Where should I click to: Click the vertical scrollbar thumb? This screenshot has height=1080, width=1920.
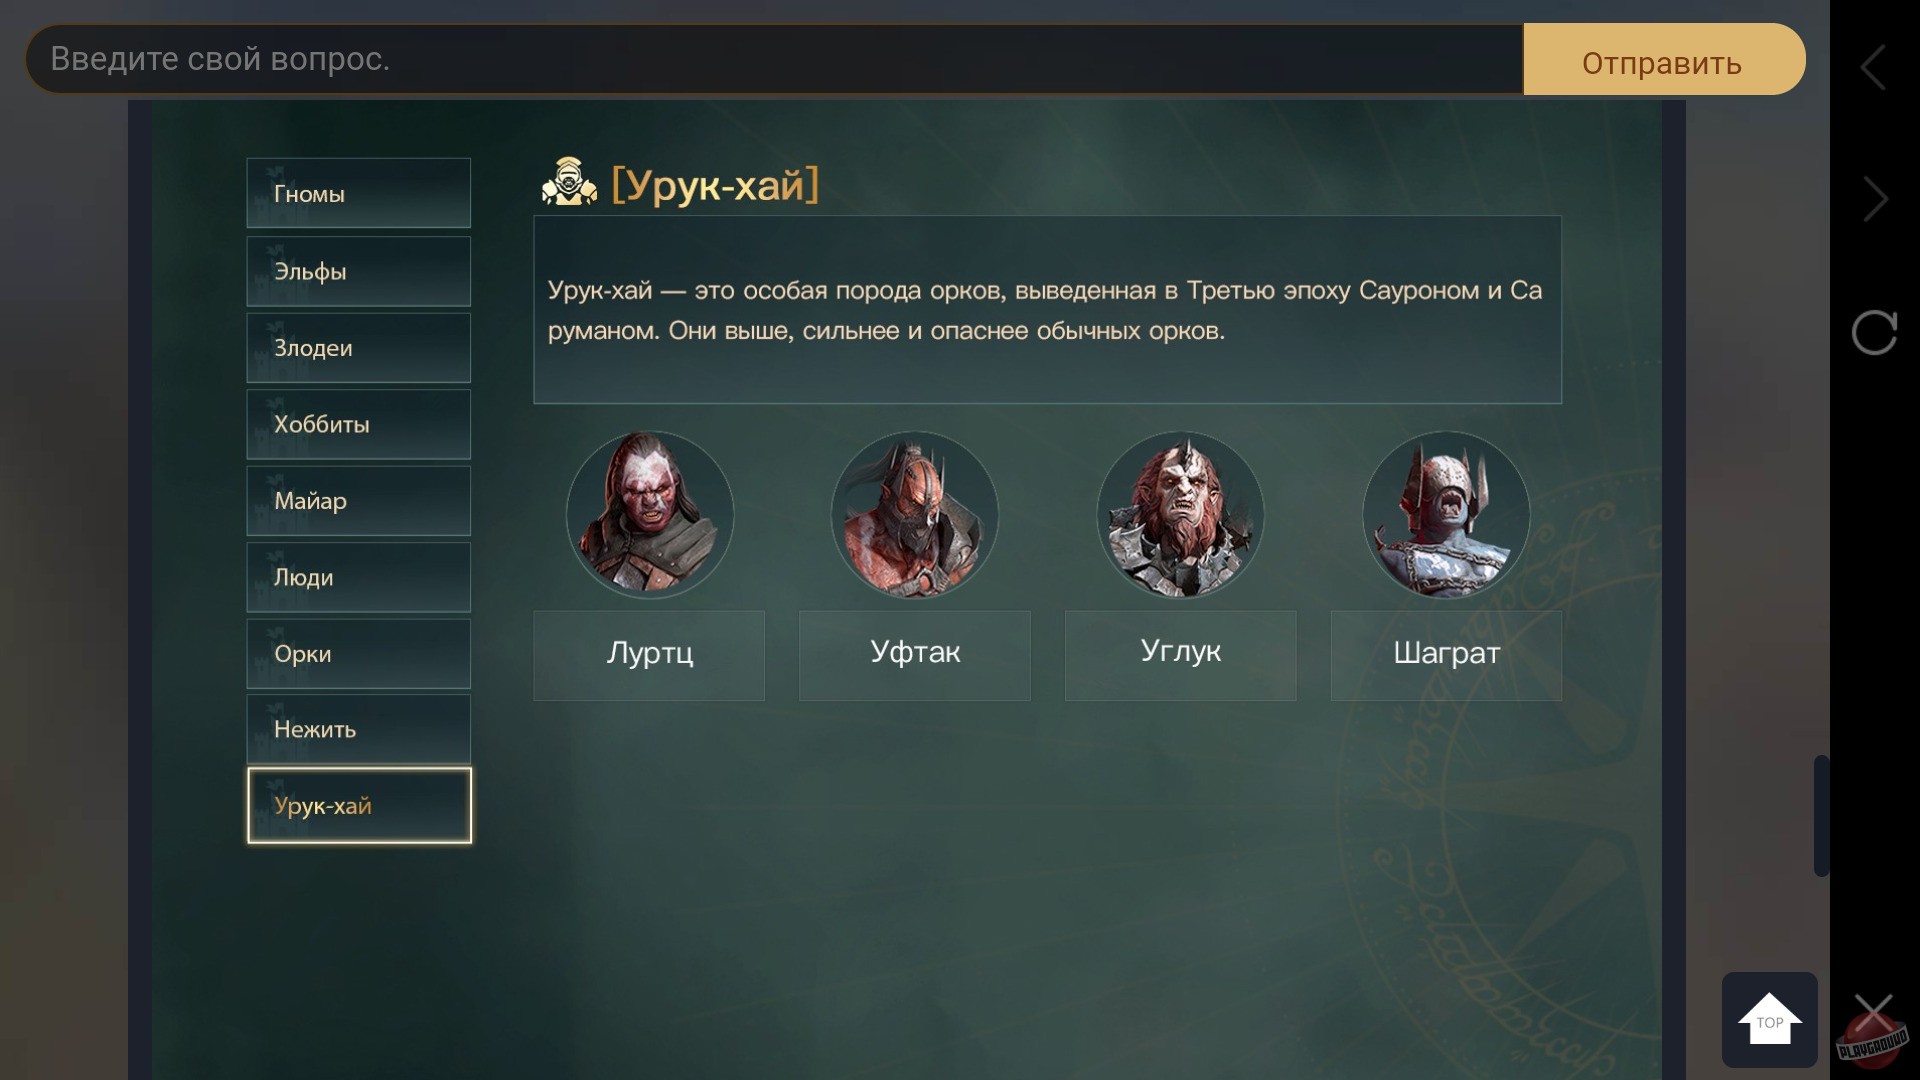coord(1822,816)
